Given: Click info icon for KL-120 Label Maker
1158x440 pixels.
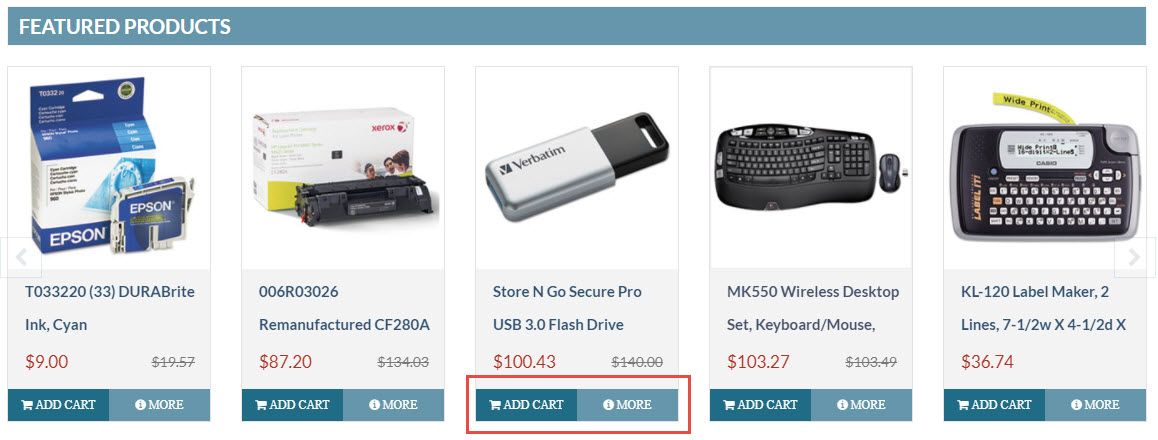Looking at the screenshot, I should click(x=1078, y=405).
